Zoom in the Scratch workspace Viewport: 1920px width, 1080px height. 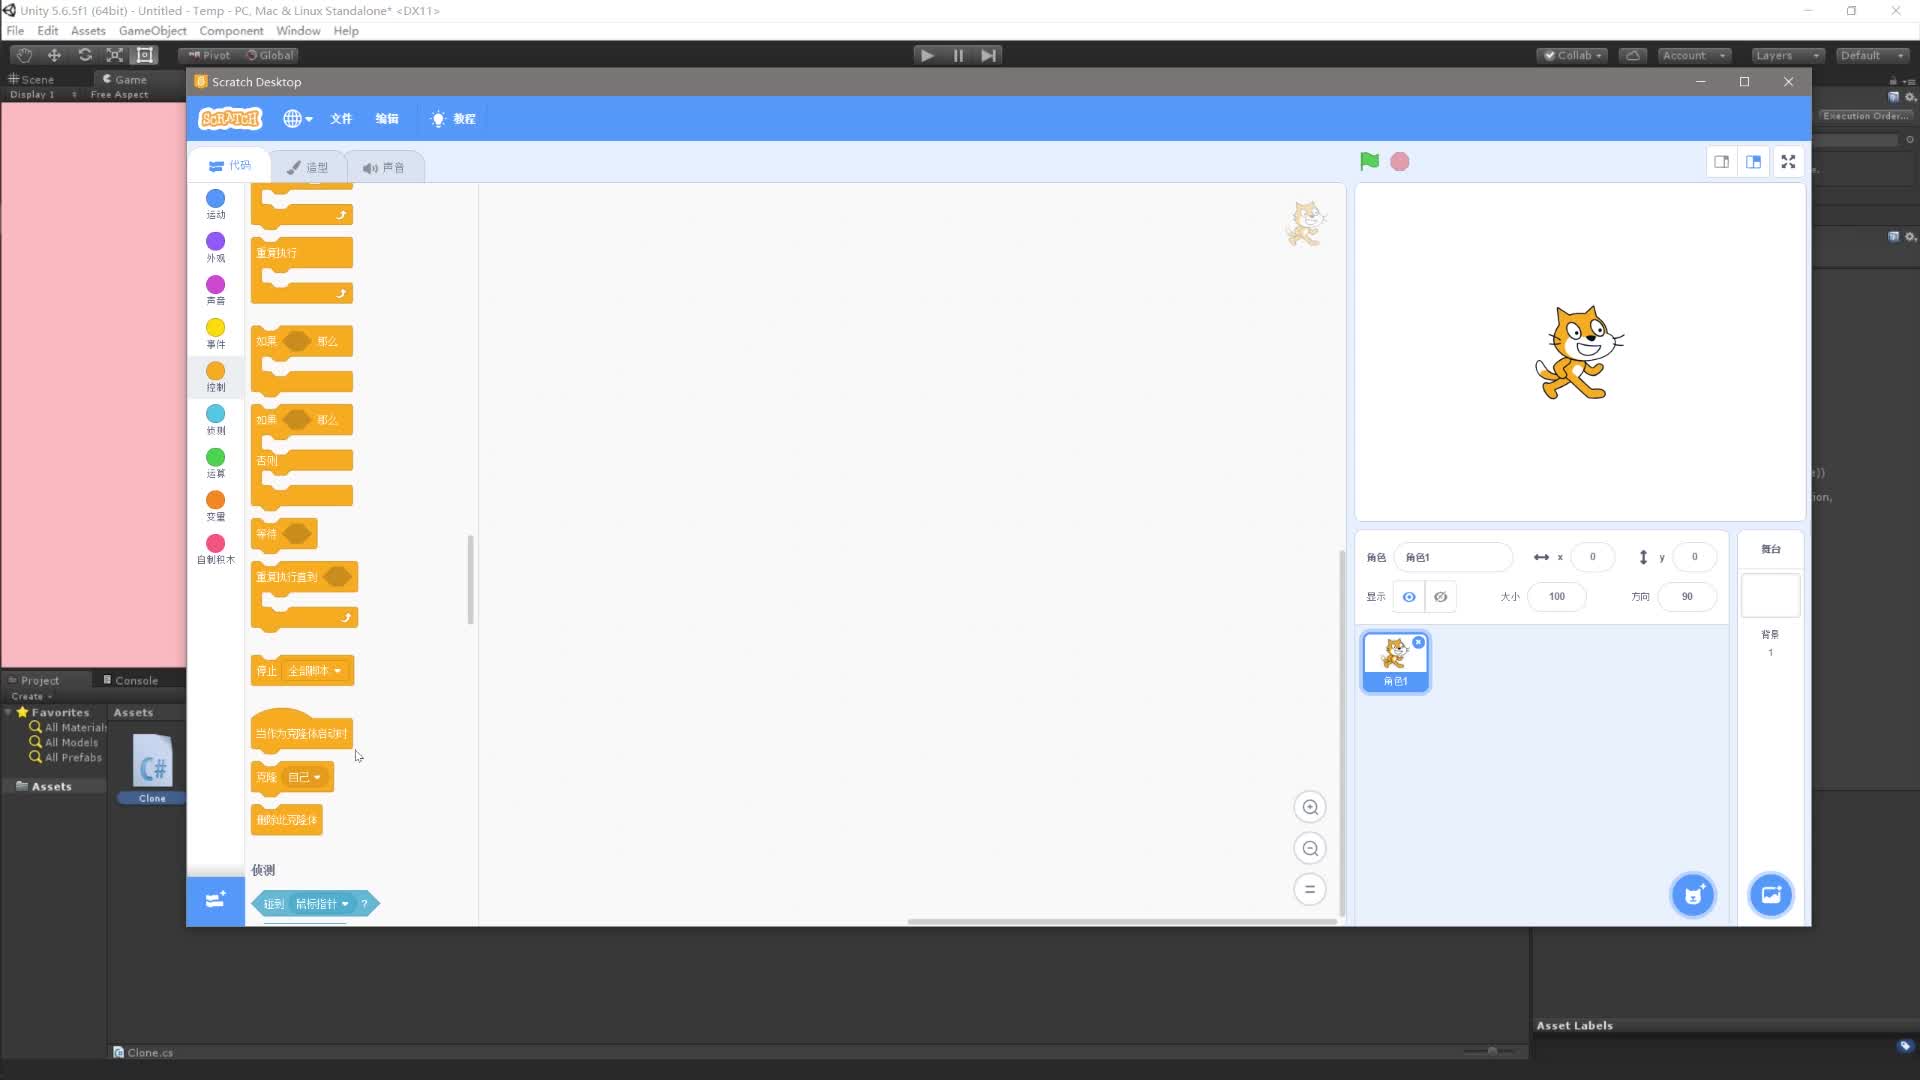(x=1310, y=807)
